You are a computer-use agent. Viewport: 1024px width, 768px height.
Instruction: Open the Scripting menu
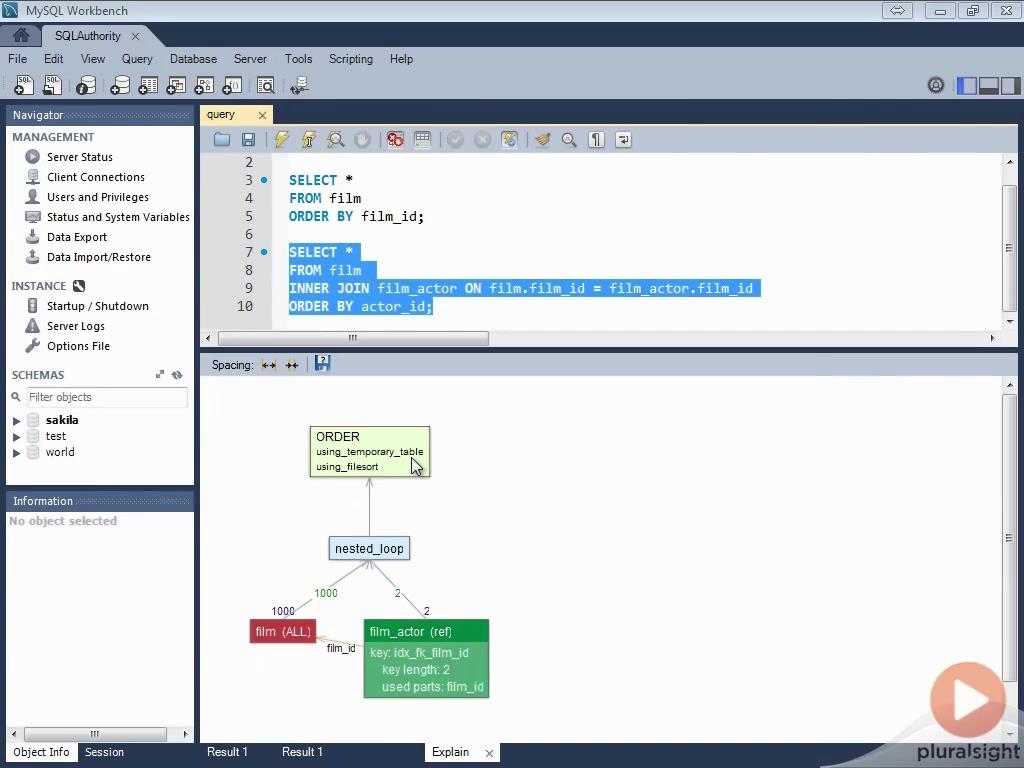(x=350, y=59)
